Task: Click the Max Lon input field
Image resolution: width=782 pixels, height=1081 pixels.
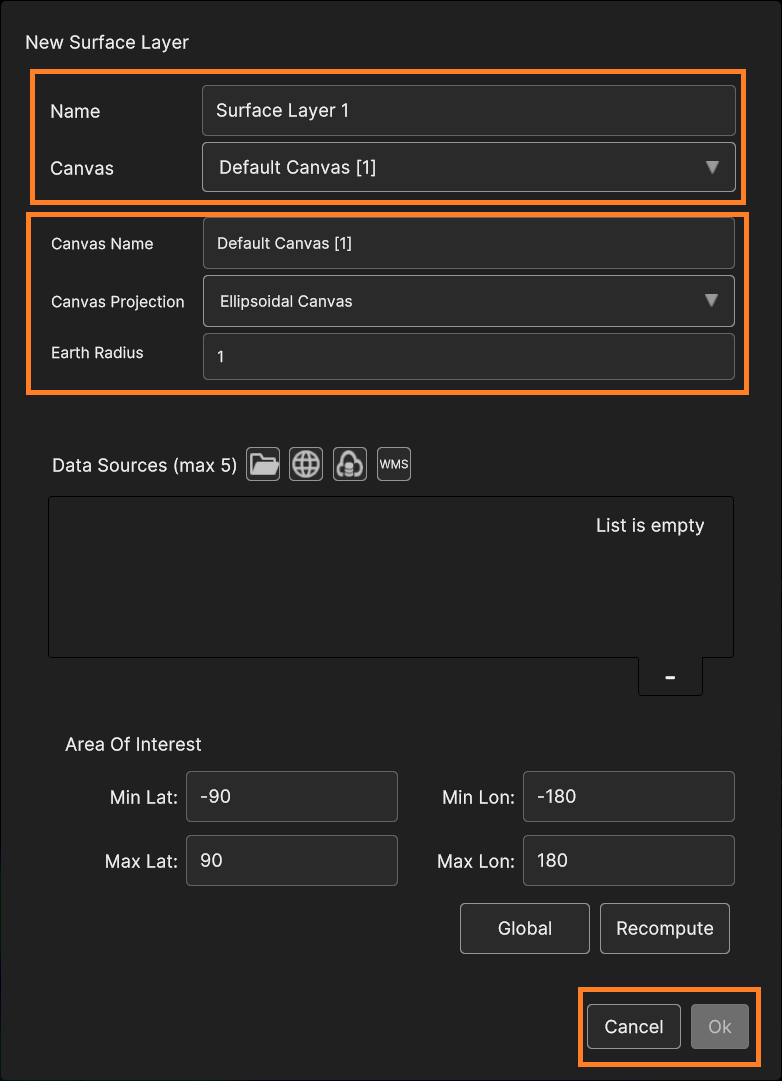Action: pos(629,860)
